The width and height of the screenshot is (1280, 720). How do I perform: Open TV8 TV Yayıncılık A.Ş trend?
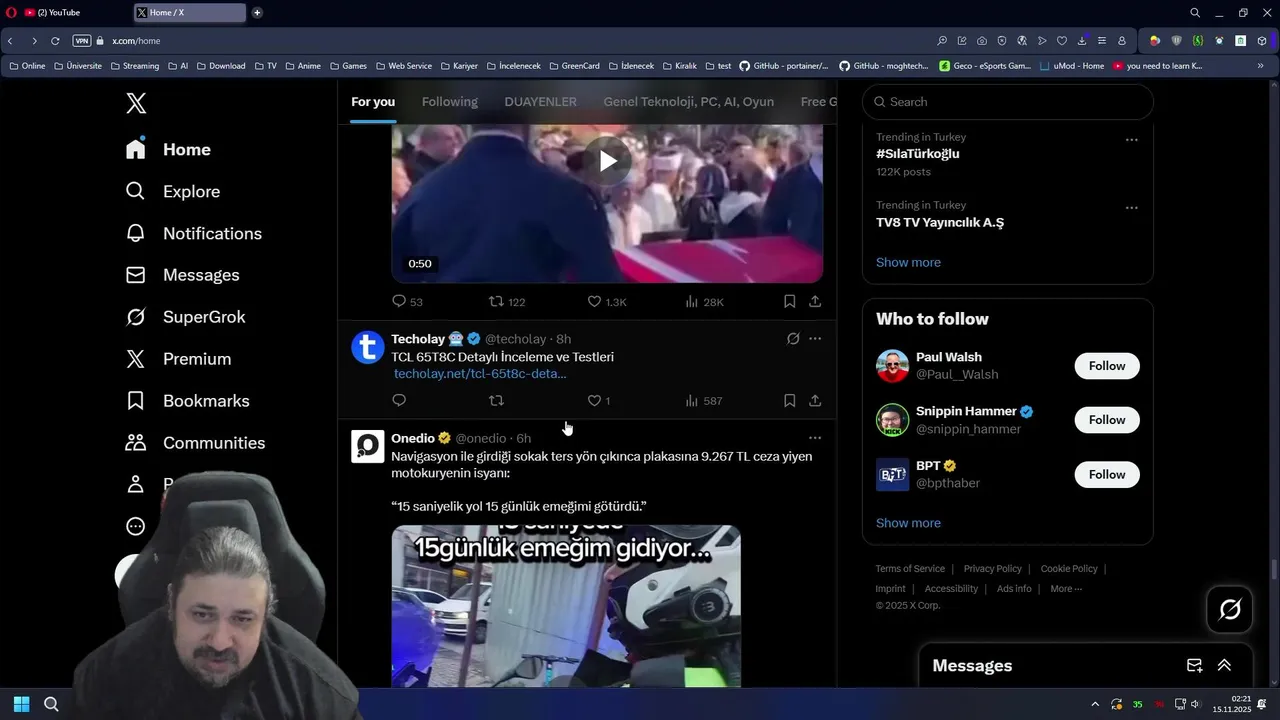click(x=940, y=222)
